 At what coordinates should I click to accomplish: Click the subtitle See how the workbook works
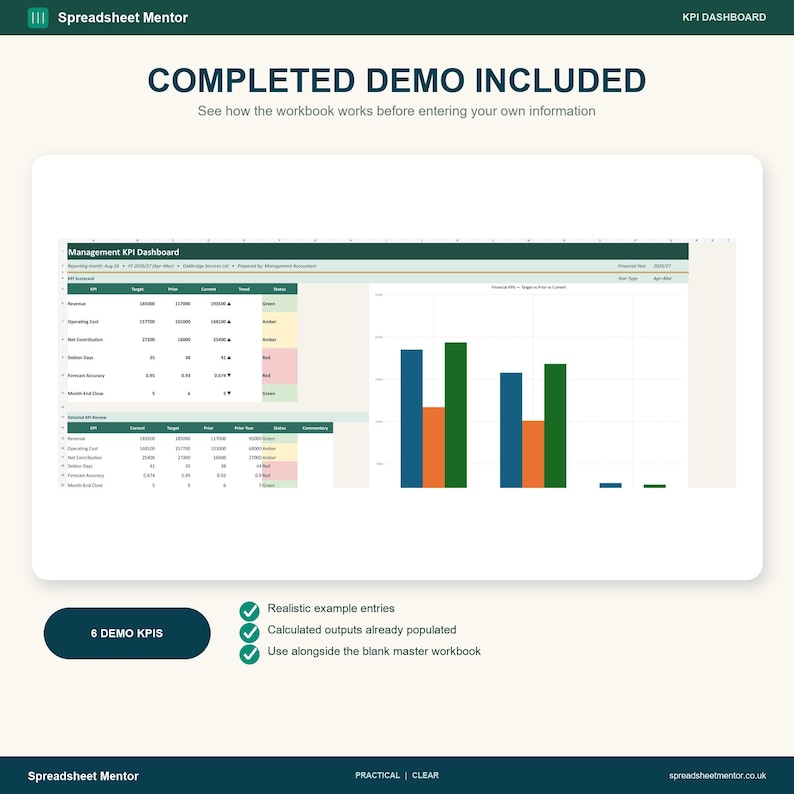pyautogui.click(x=396, y=111)
